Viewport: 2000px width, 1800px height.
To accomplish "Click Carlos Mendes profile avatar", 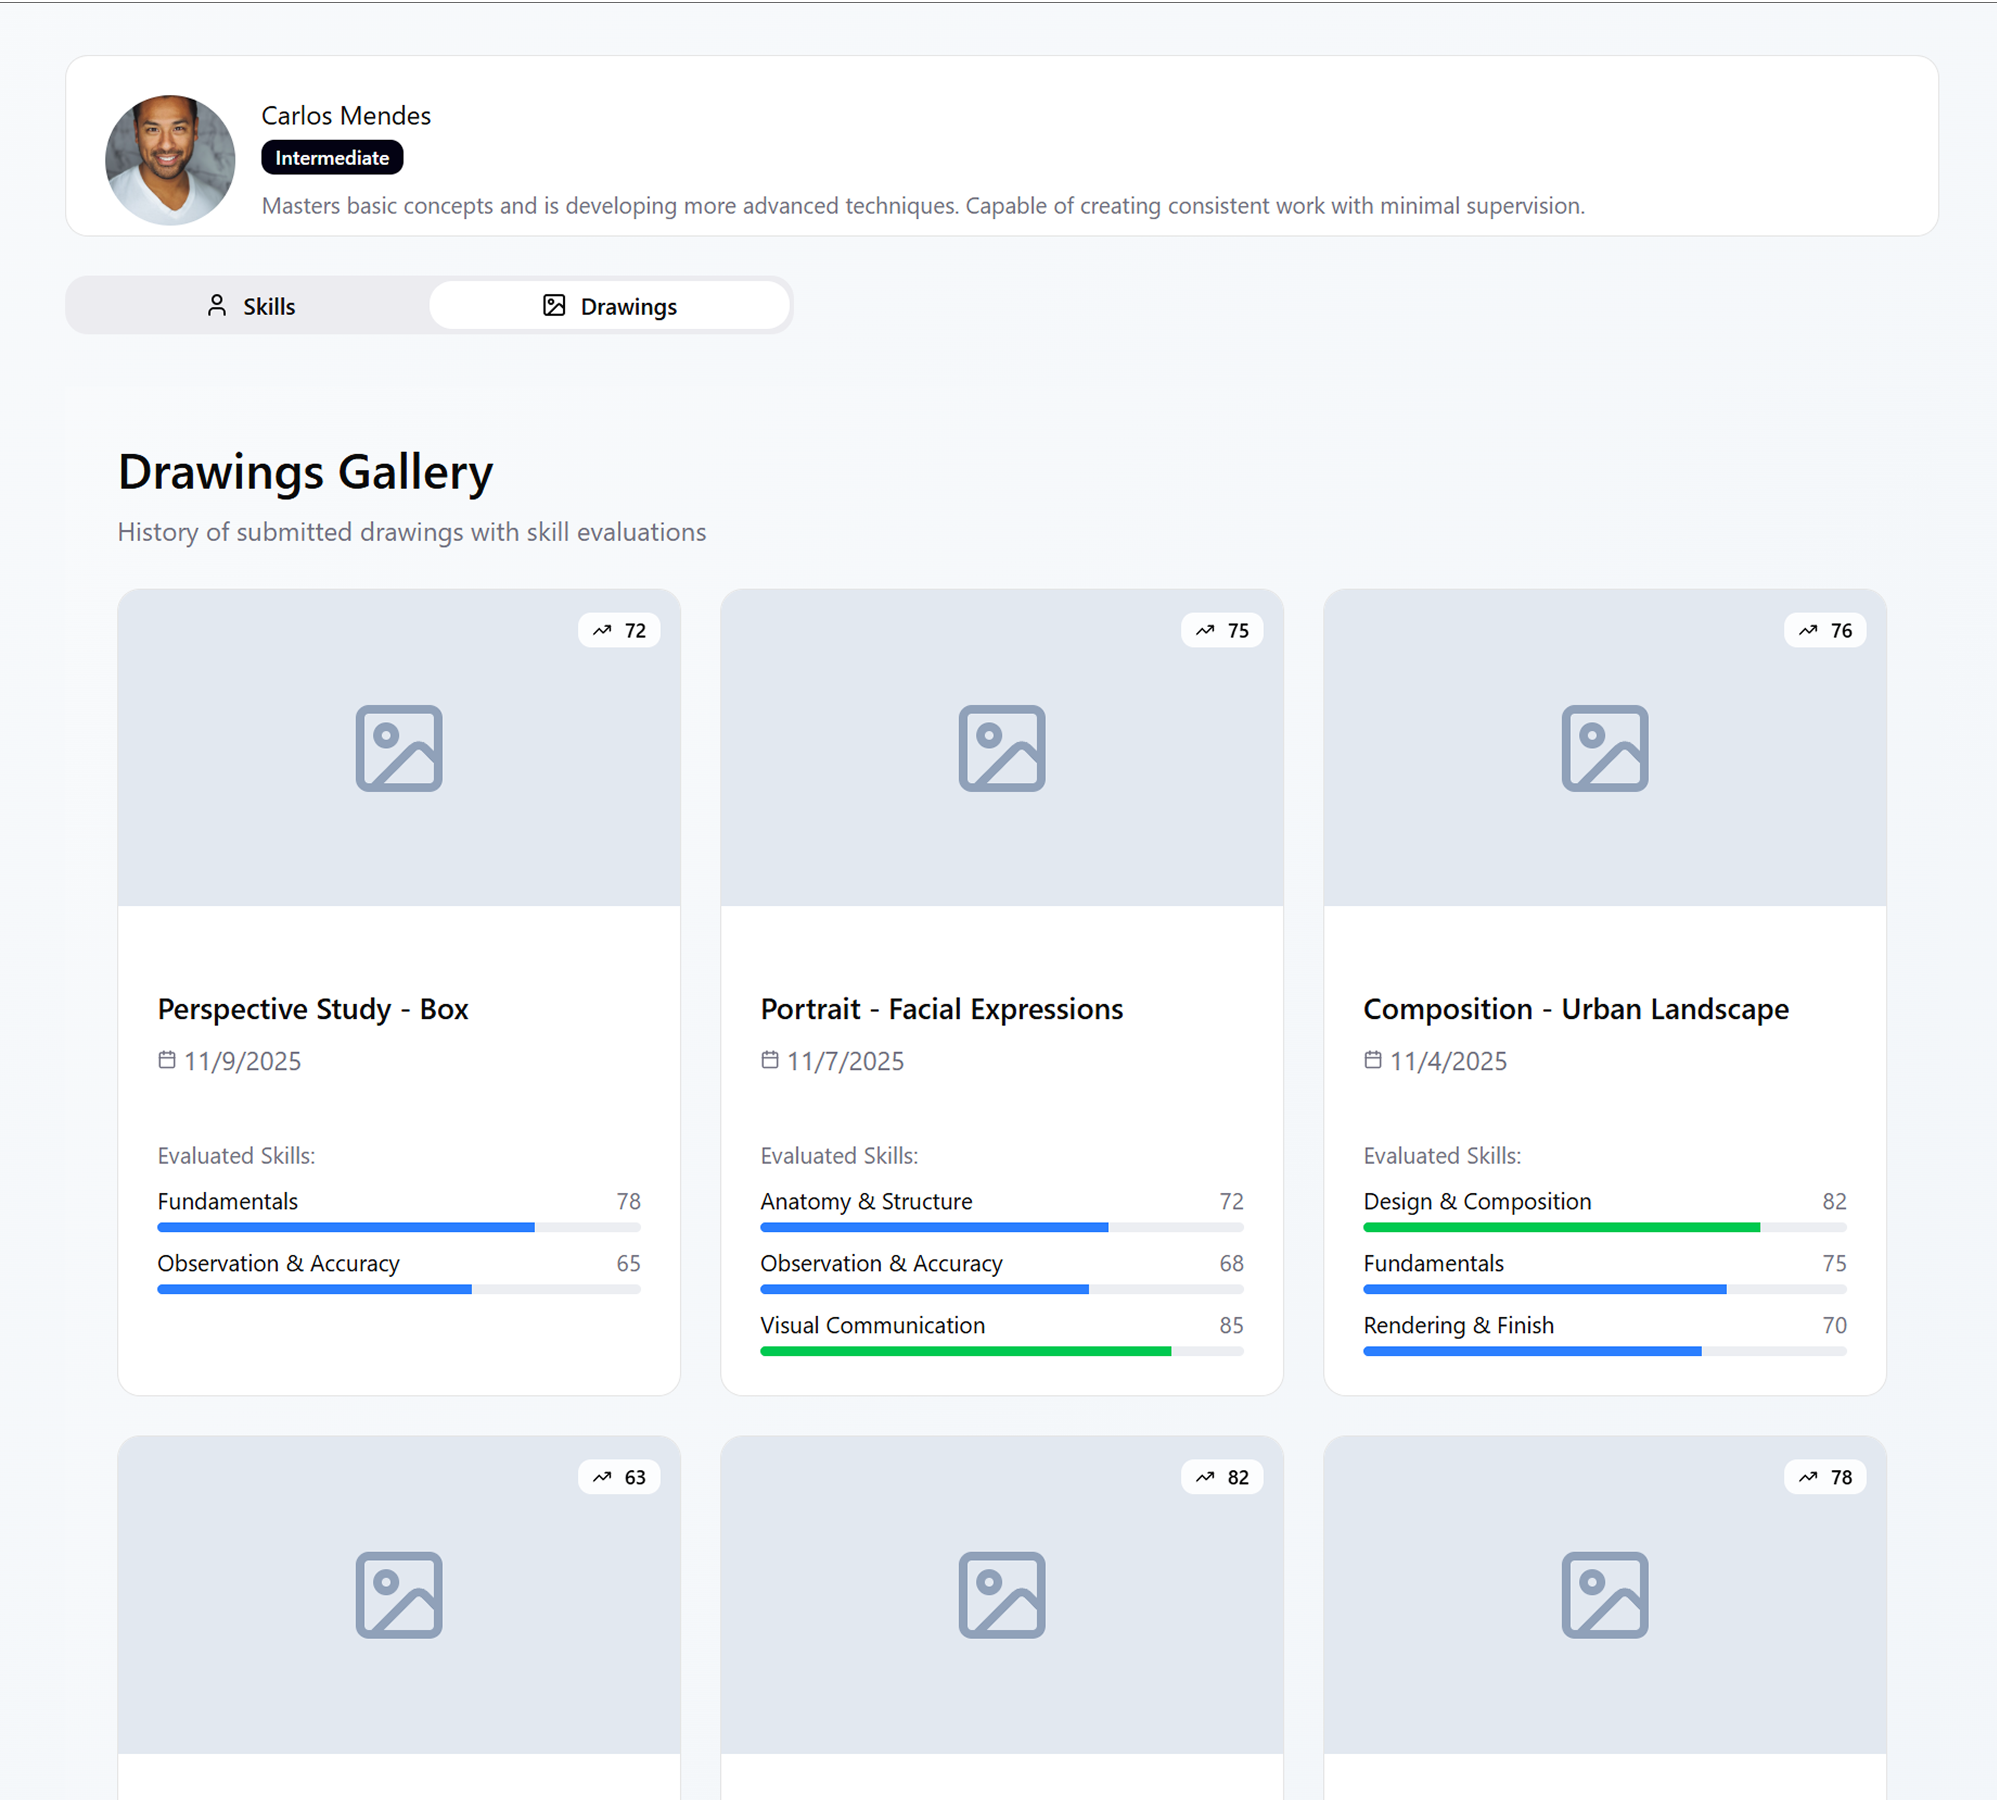I will tap(170, 160).
